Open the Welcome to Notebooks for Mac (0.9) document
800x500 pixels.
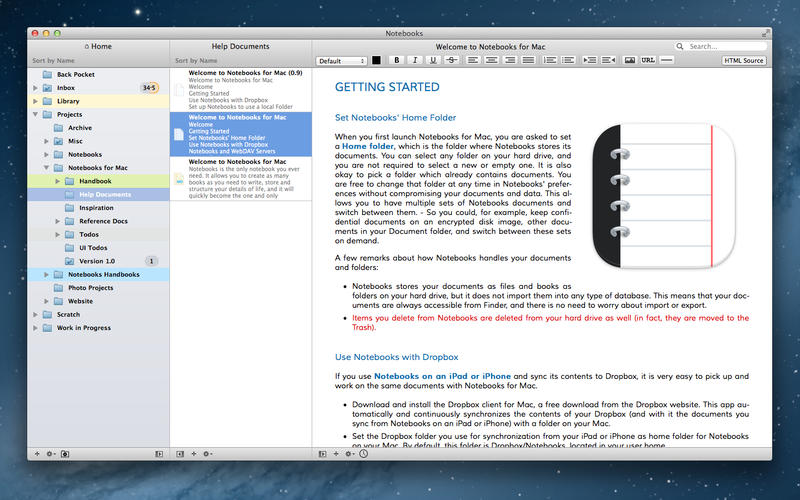click(241, 90)
